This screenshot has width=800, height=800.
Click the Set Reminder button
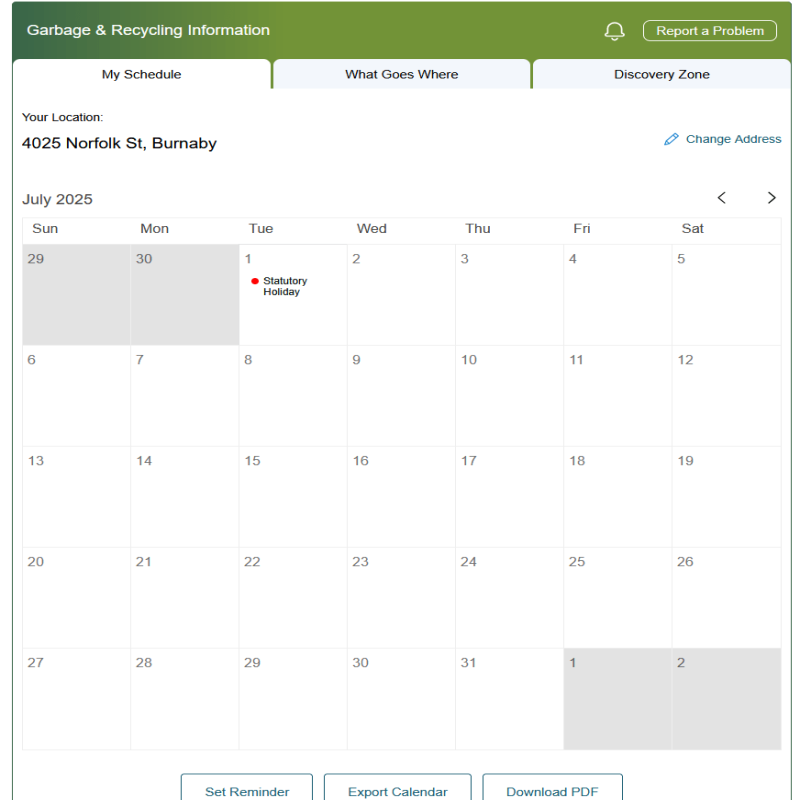247,788
